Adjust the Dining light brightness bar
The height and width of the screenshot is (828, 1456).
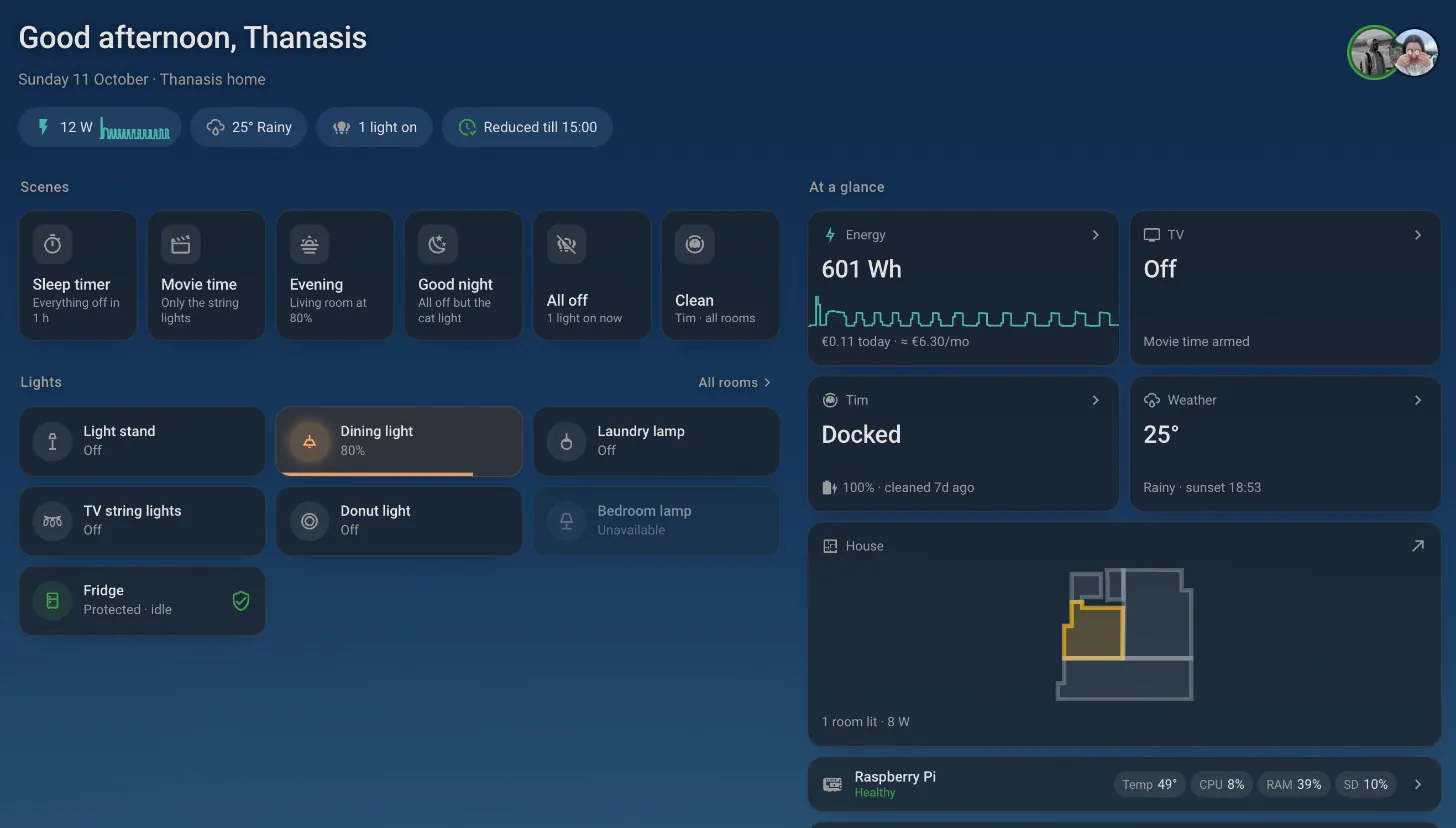tap(399, 473)
